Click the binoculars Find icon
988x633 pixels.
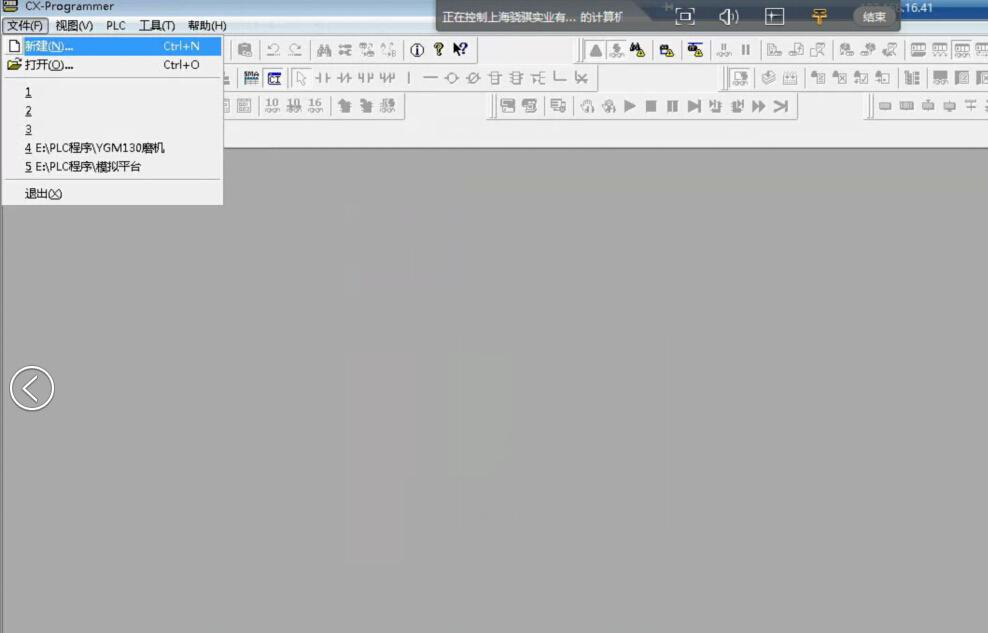324,50
